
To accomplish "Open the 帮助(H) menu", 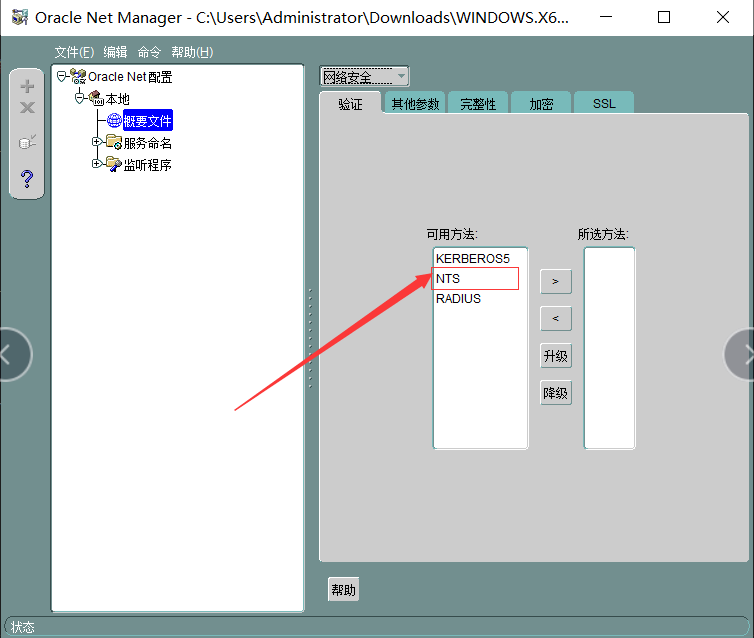I will coord(192,52).
